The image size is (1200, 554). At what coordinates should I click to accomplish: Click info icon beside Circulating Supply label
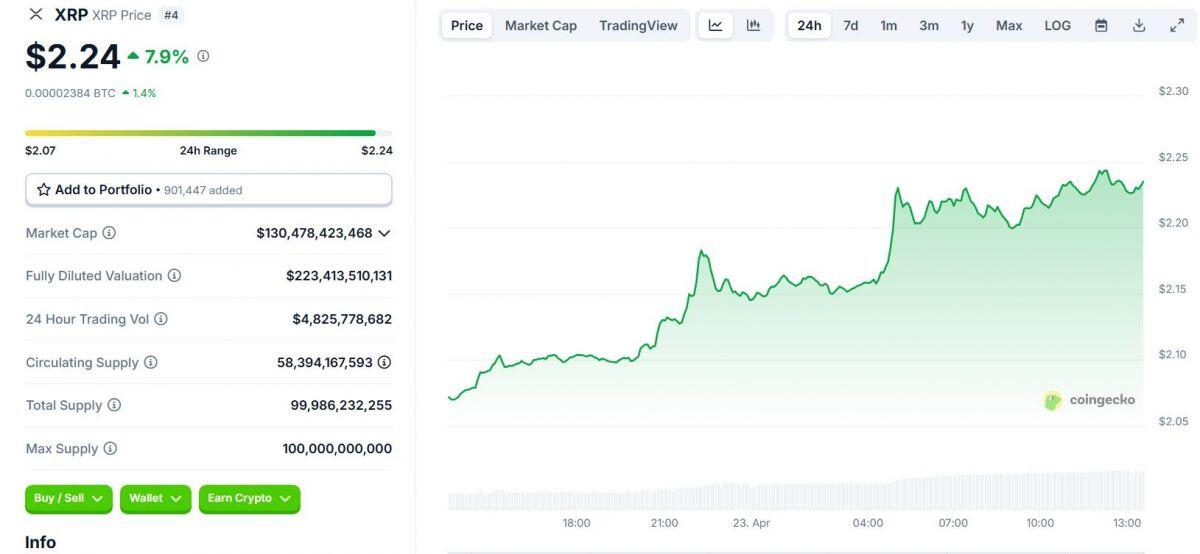pyautogui.click(x=151, y=363)
